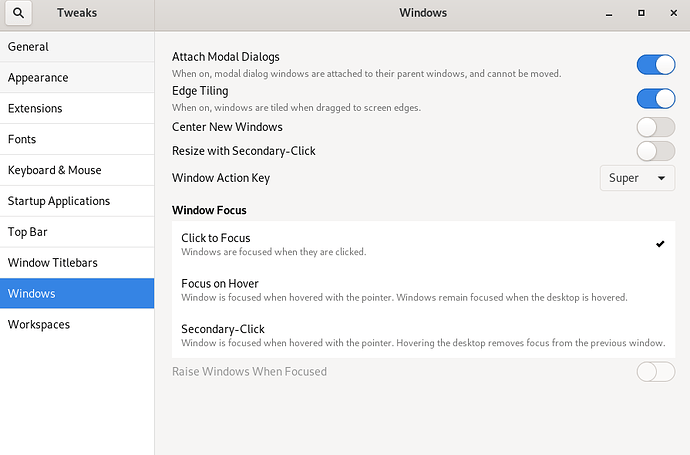The height and width of the screenshot is (455, 690).
Task: Select Secondary-Click window focus mode
Action: [x=420, y=335]
